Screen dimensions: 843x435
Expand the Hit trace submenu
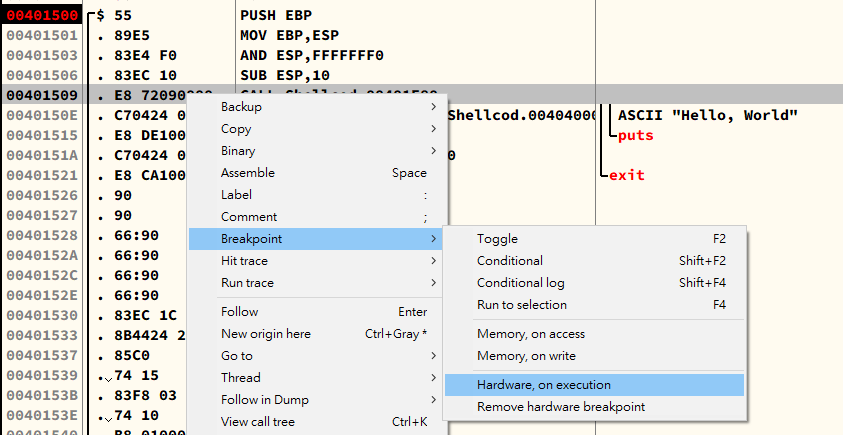(245, 261)
